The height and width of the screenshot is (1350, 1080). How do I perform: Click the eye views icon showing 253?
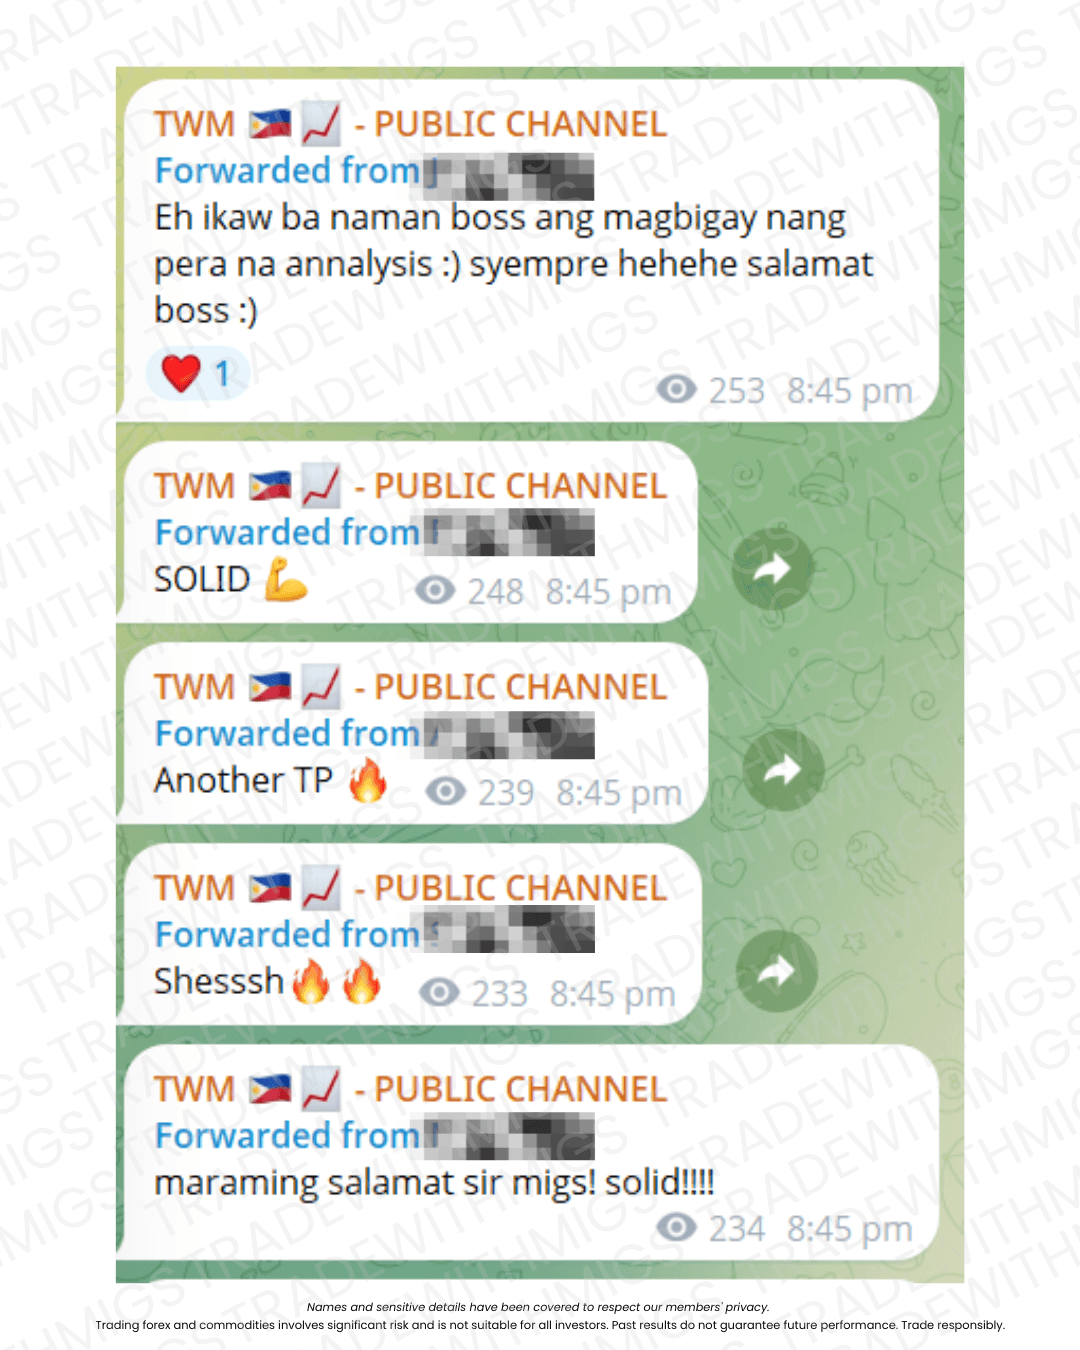pyautogui.click(x=676, y=389)
